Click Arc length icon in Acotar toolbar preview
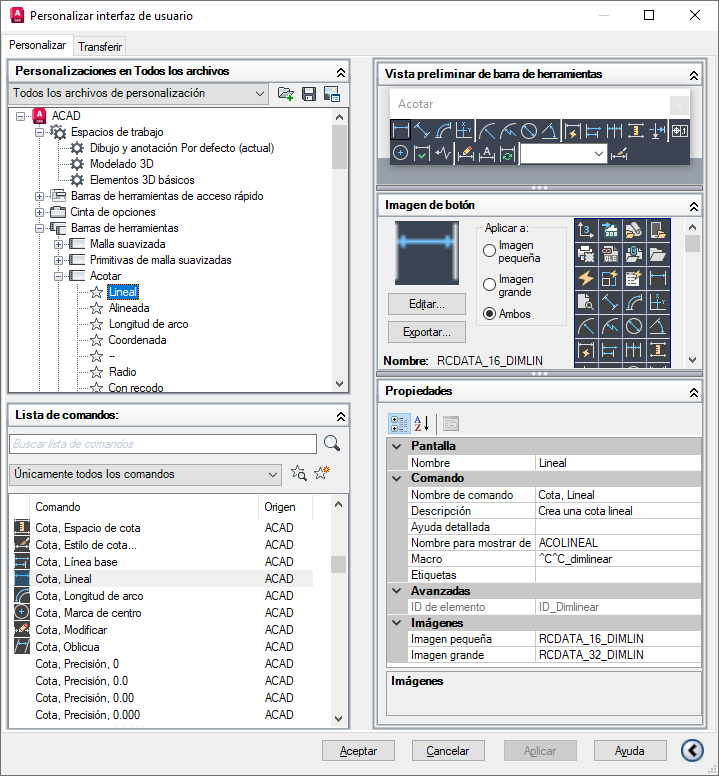Image resolution: width=719 pixels, height=776 pixels. (443, 131)
